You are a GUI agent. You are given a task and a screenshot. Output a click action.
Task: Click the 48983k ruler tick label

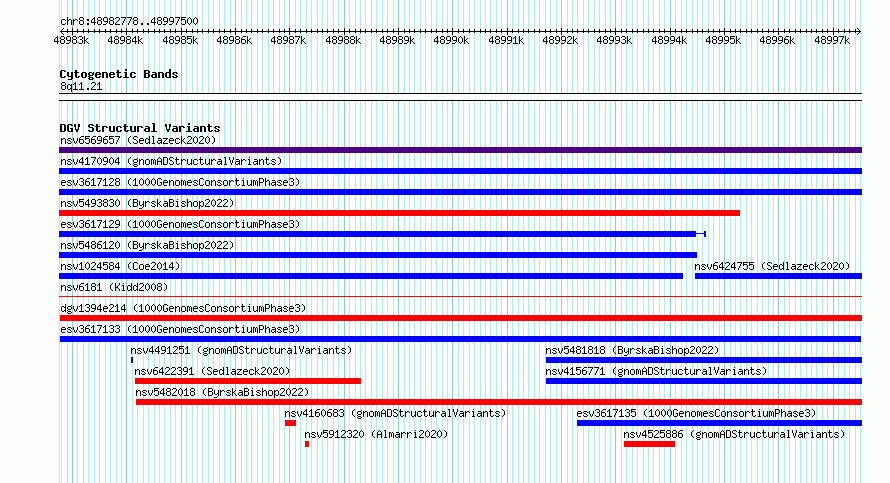click(x=71, y=40)
